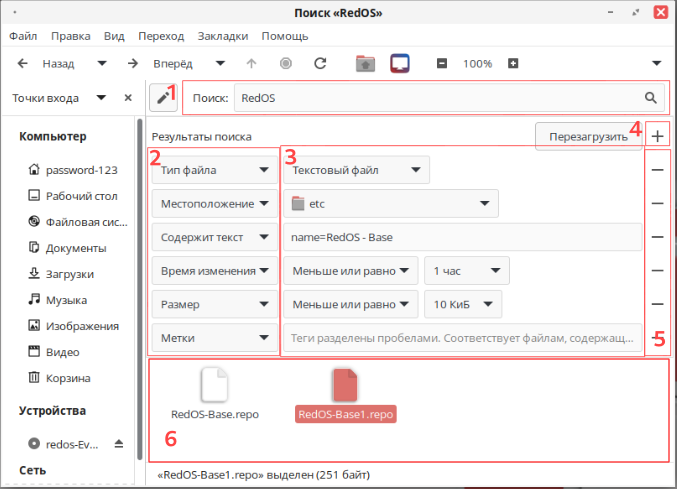Image resolution: width=677 pixels, height=489 pixels.
Task: Click the search field containing RedOS
Action: point(449,98)
